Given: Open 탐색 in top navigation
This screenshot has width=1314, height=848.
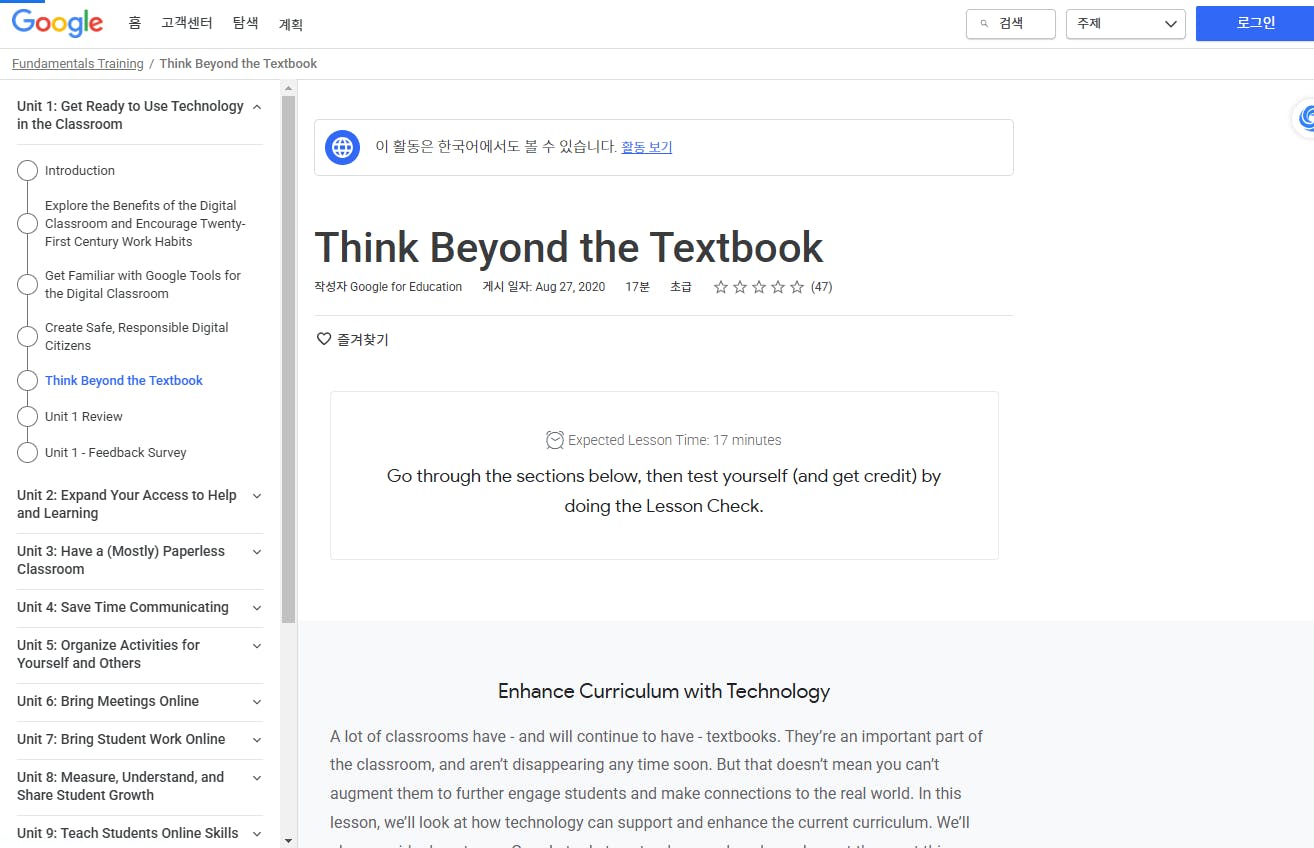Looking at the screenshot, I should (245, 23).
